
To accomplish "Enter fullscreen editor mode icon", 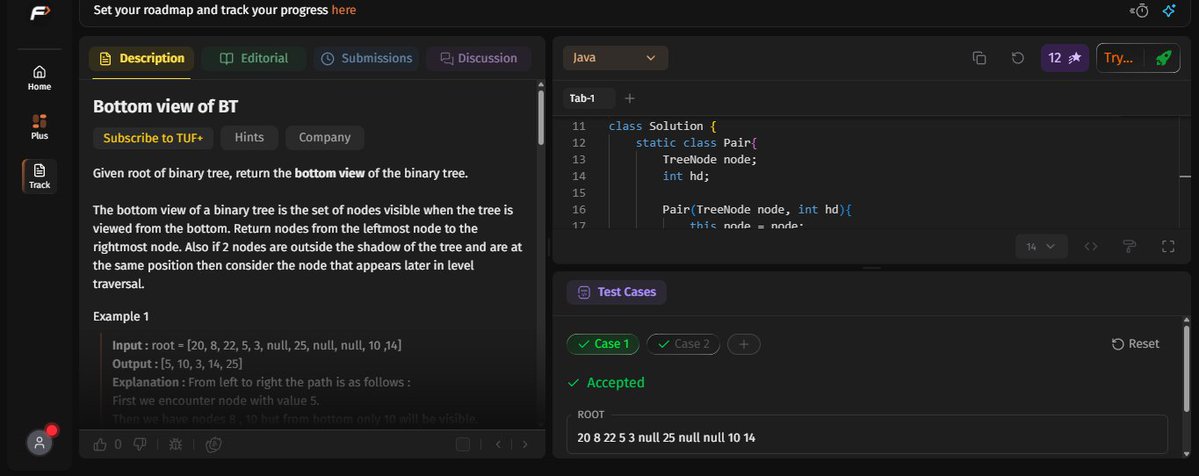I will pos(1168,246).
